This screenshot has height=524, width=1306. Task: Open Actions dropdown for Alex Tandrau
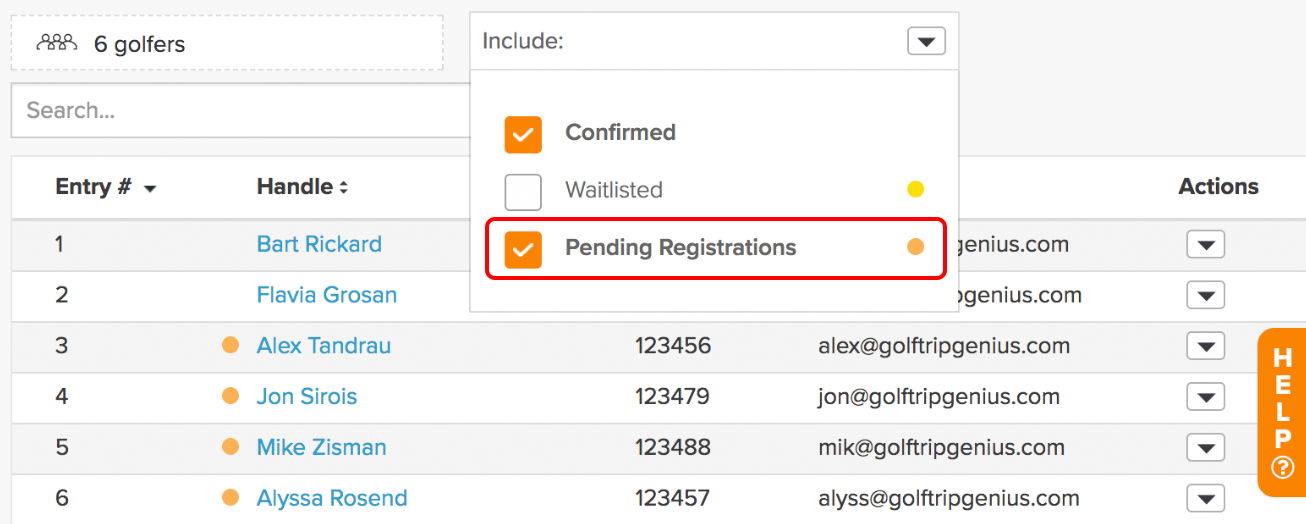pos(1206,346)
